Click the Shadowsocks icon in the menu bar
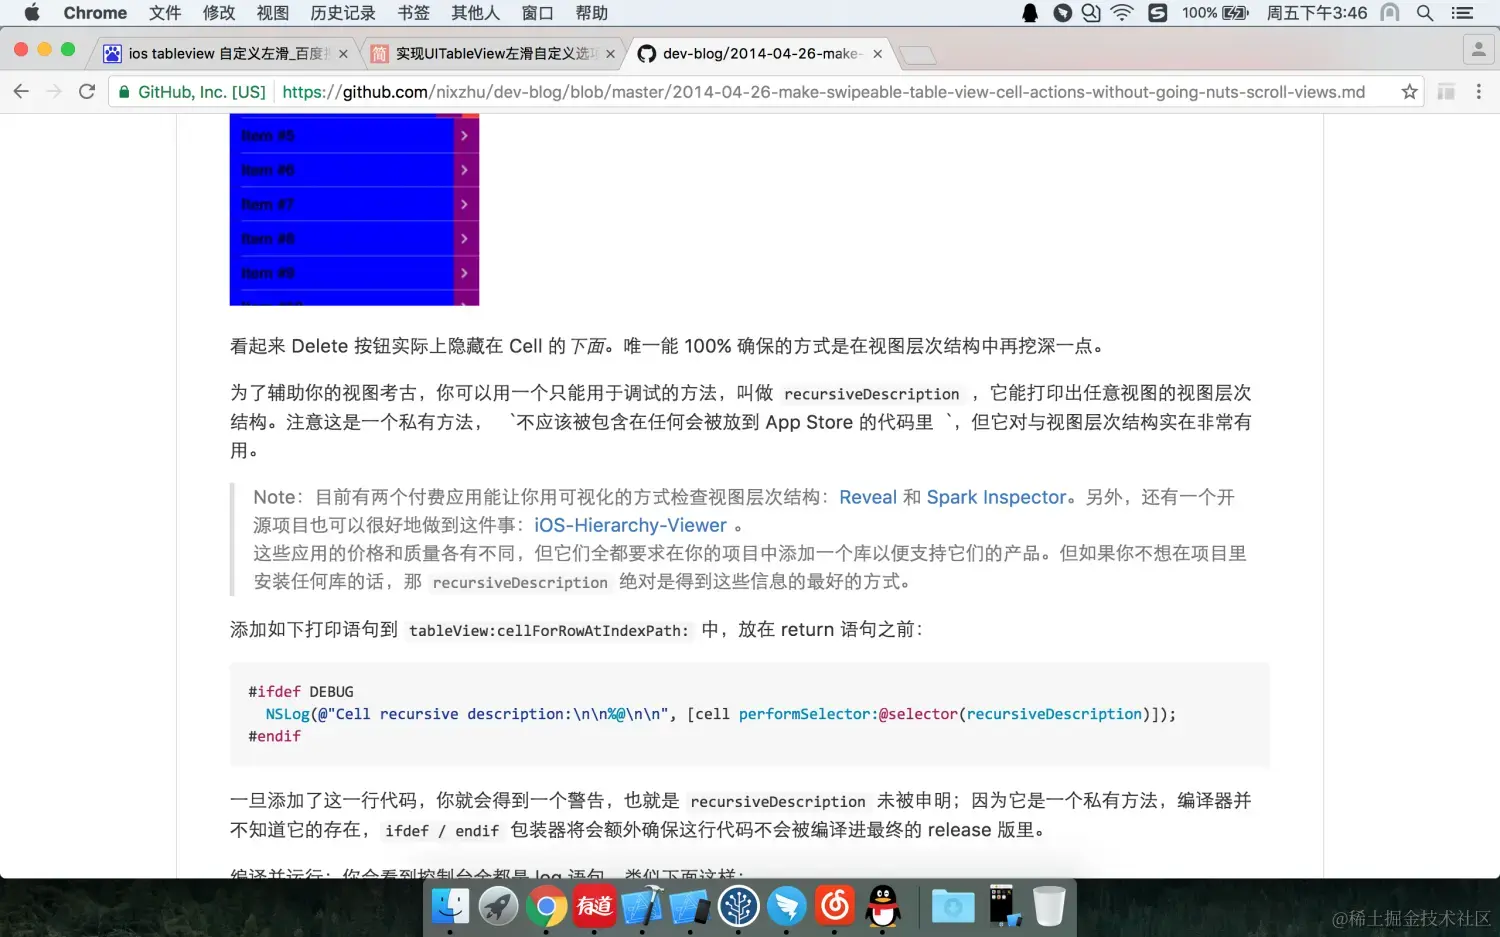1500x937 pixels. pos(1062,13)
